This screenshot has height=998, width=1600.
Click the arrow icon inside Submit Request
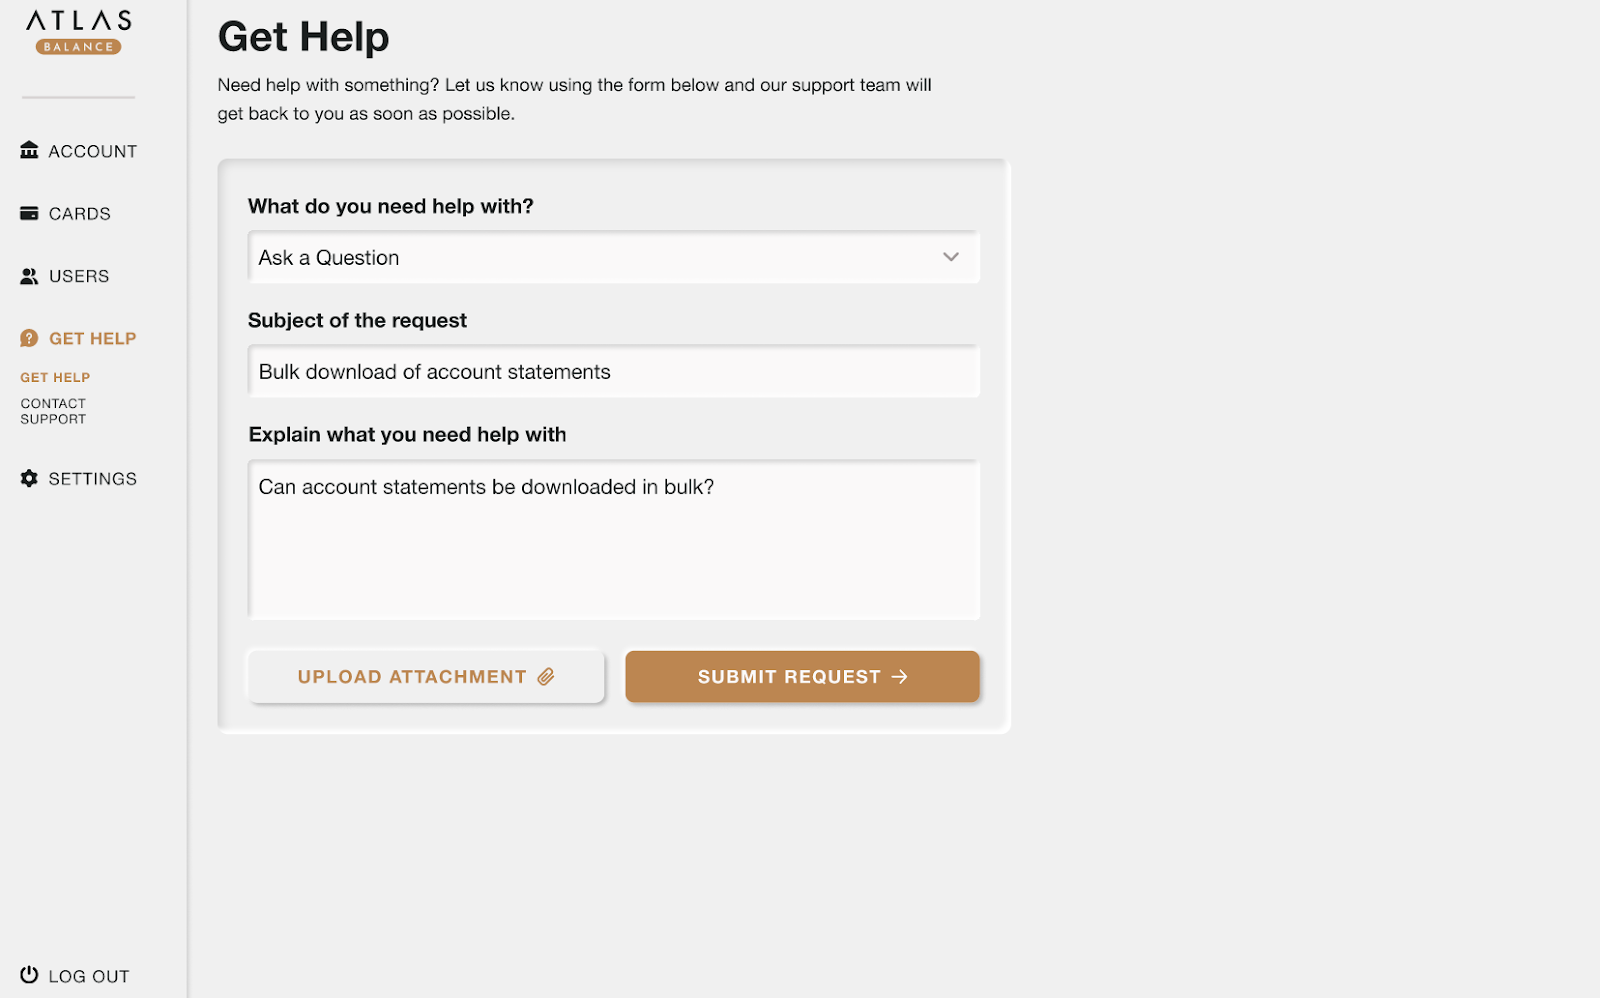pyautogui.click(x=901, y=676)
